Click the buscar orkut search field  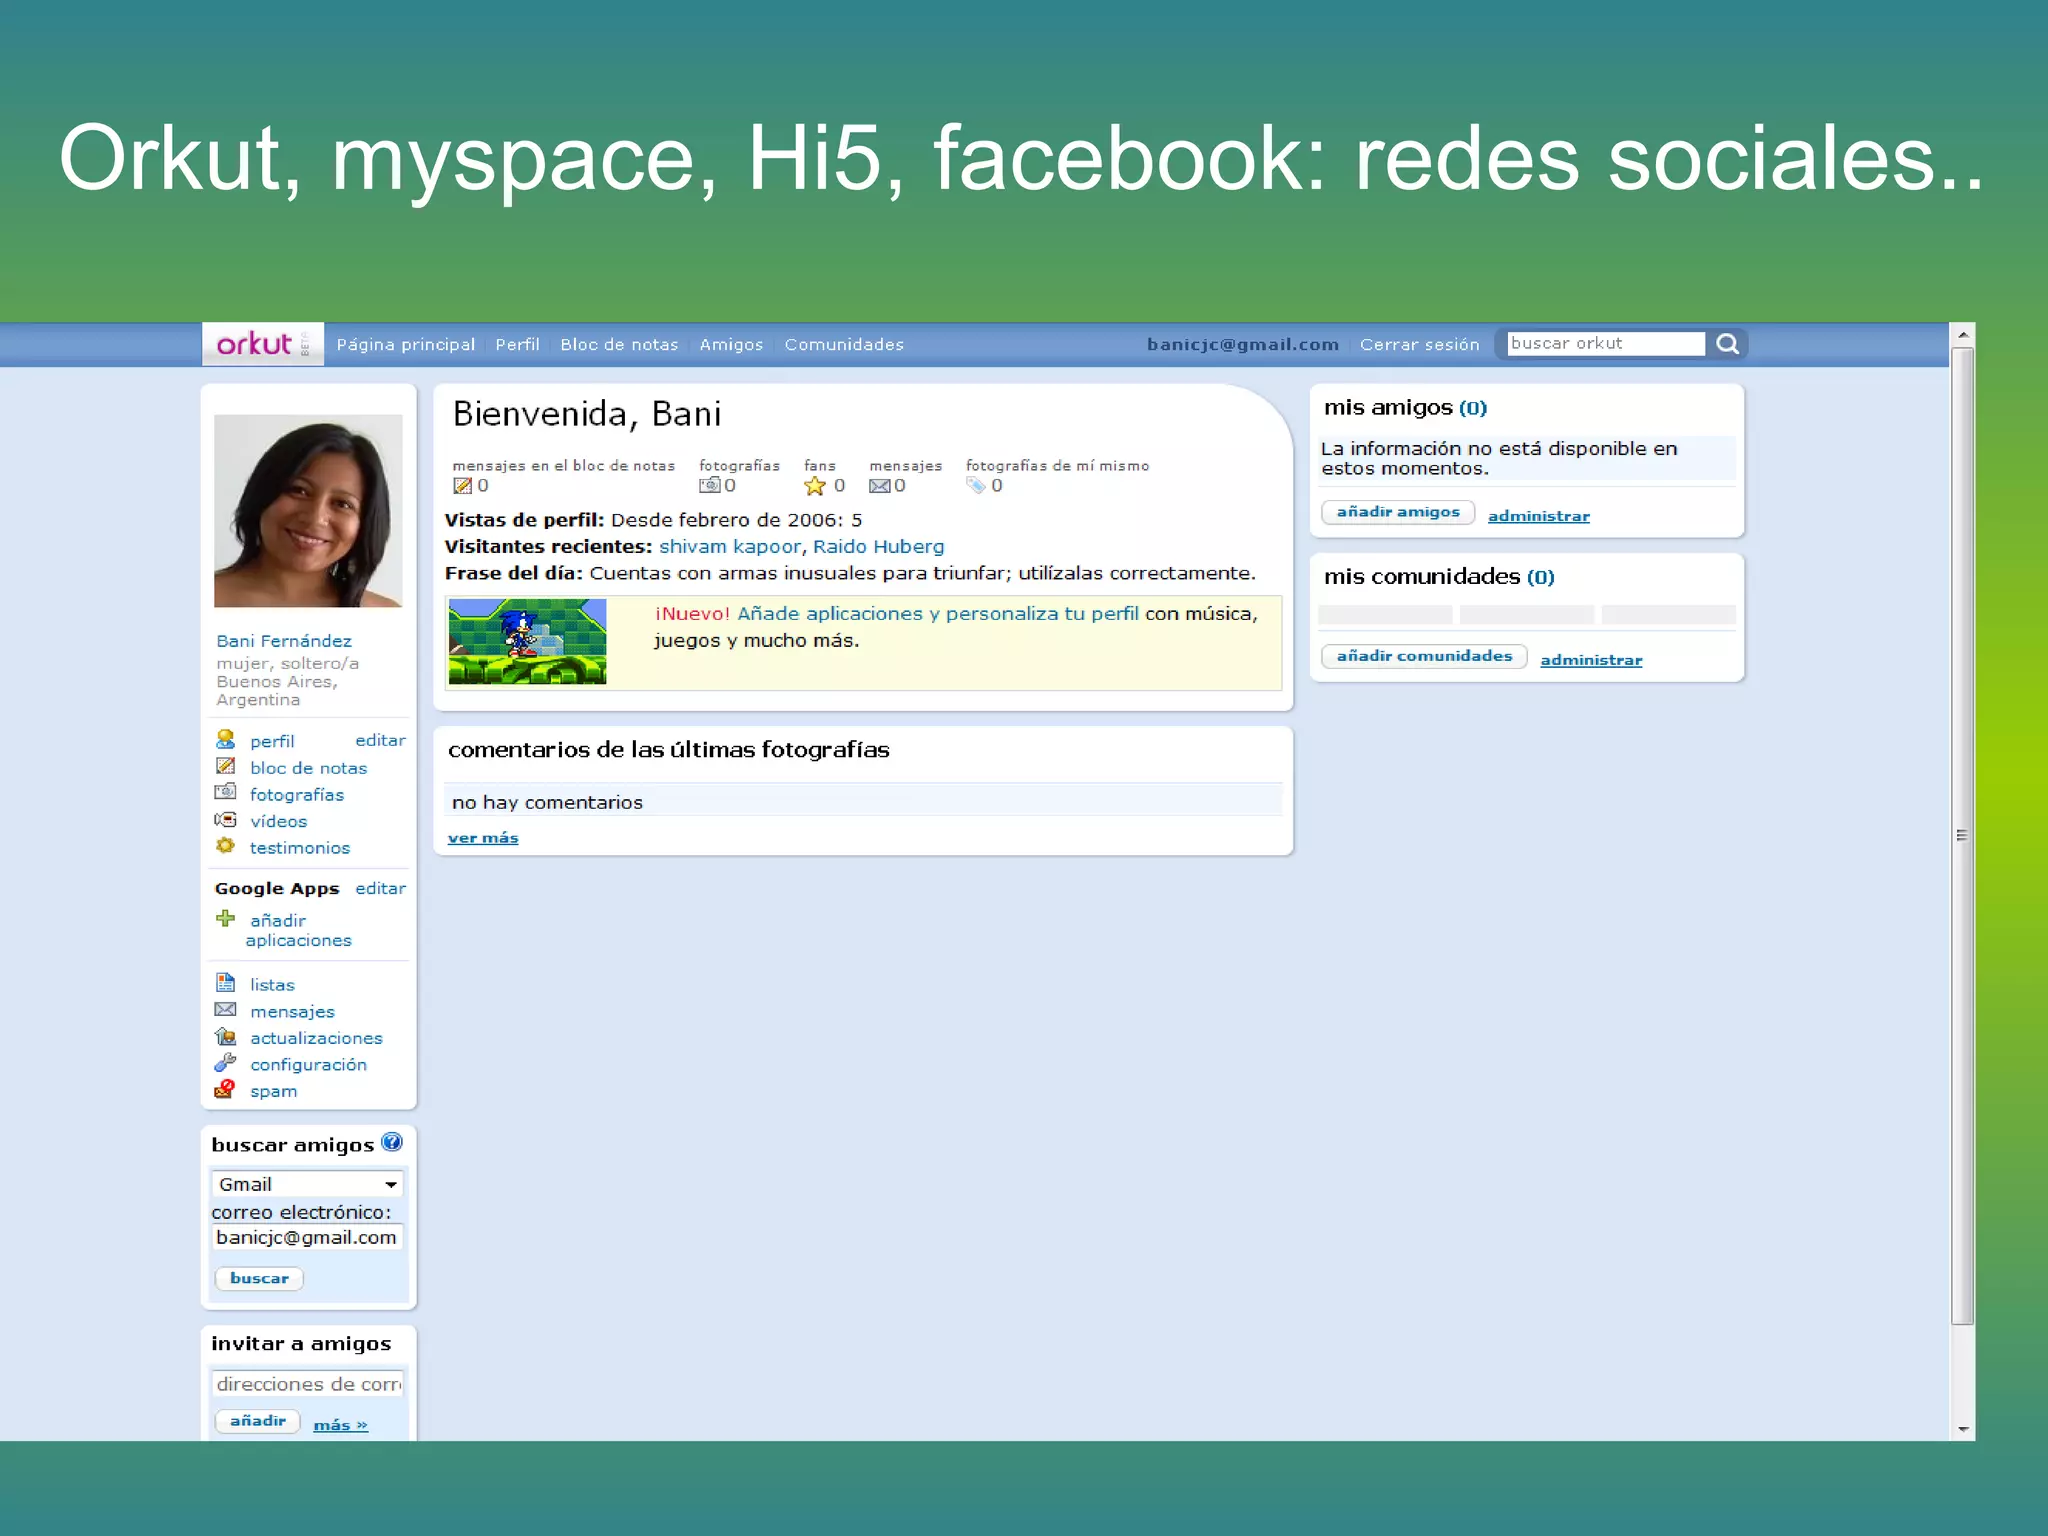point(1605,343)
